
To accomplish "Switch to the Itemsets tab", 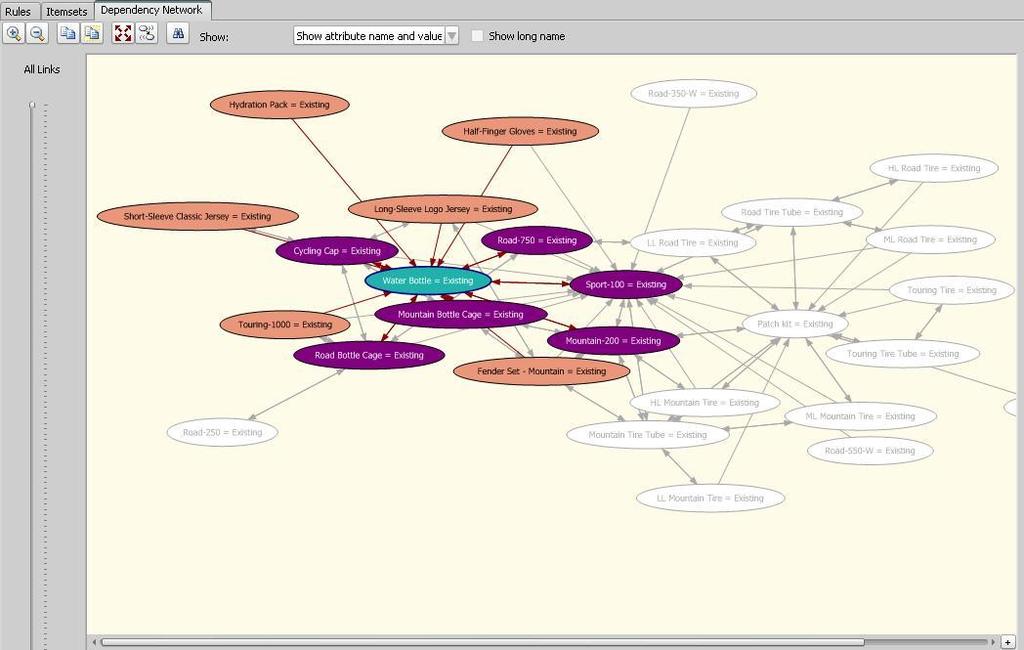I will click(67, 11).
